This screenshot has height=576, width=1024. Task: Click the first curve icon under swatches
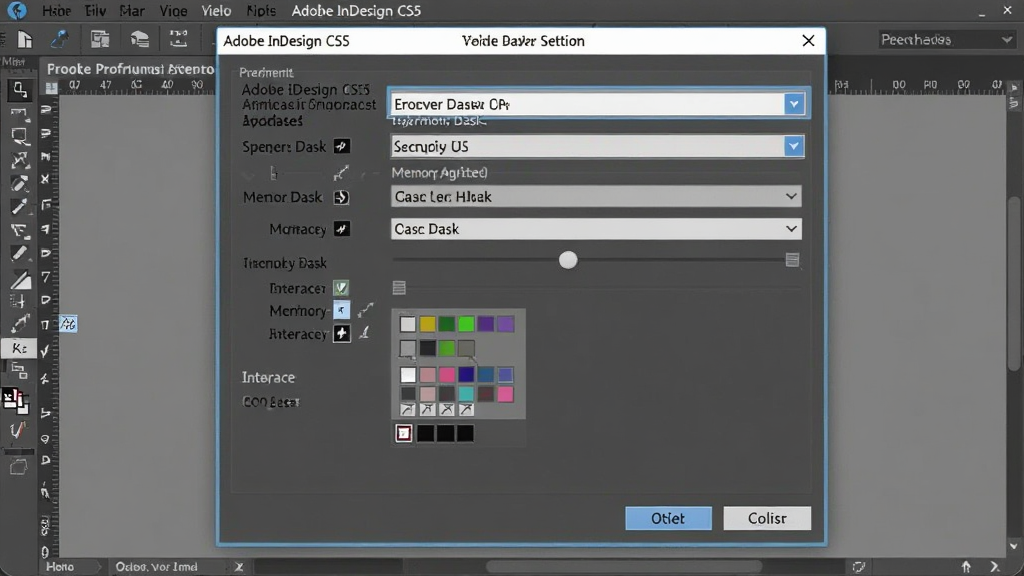tap(408, 409)
